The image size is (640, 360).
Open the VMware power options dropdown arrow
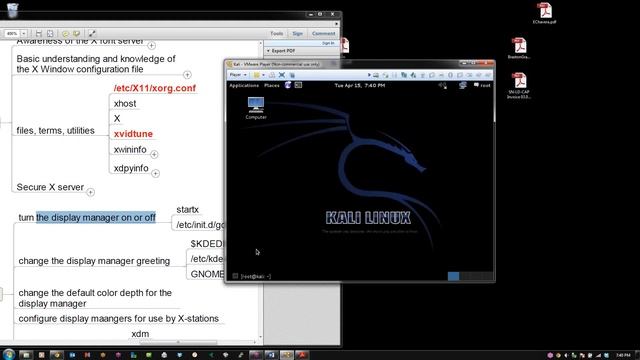(x=263, y=75)
